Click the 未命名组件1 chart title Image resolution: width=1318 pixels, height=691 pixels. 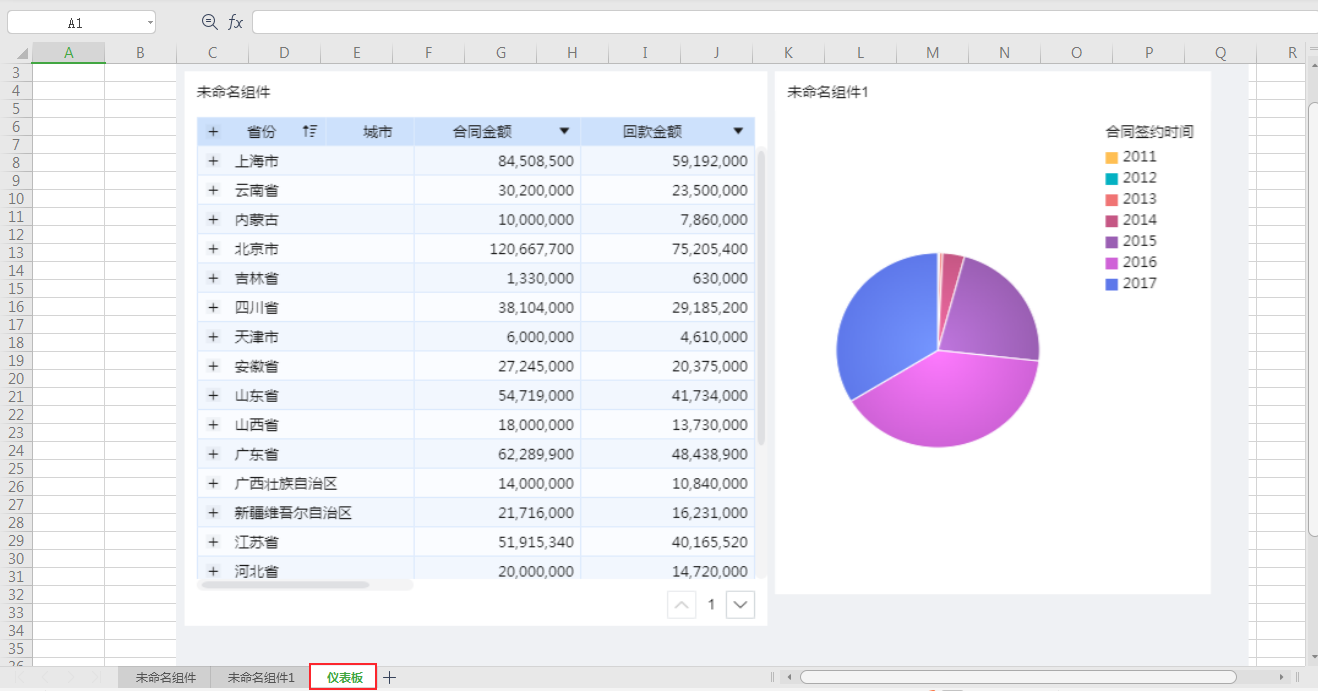[828, 92]
